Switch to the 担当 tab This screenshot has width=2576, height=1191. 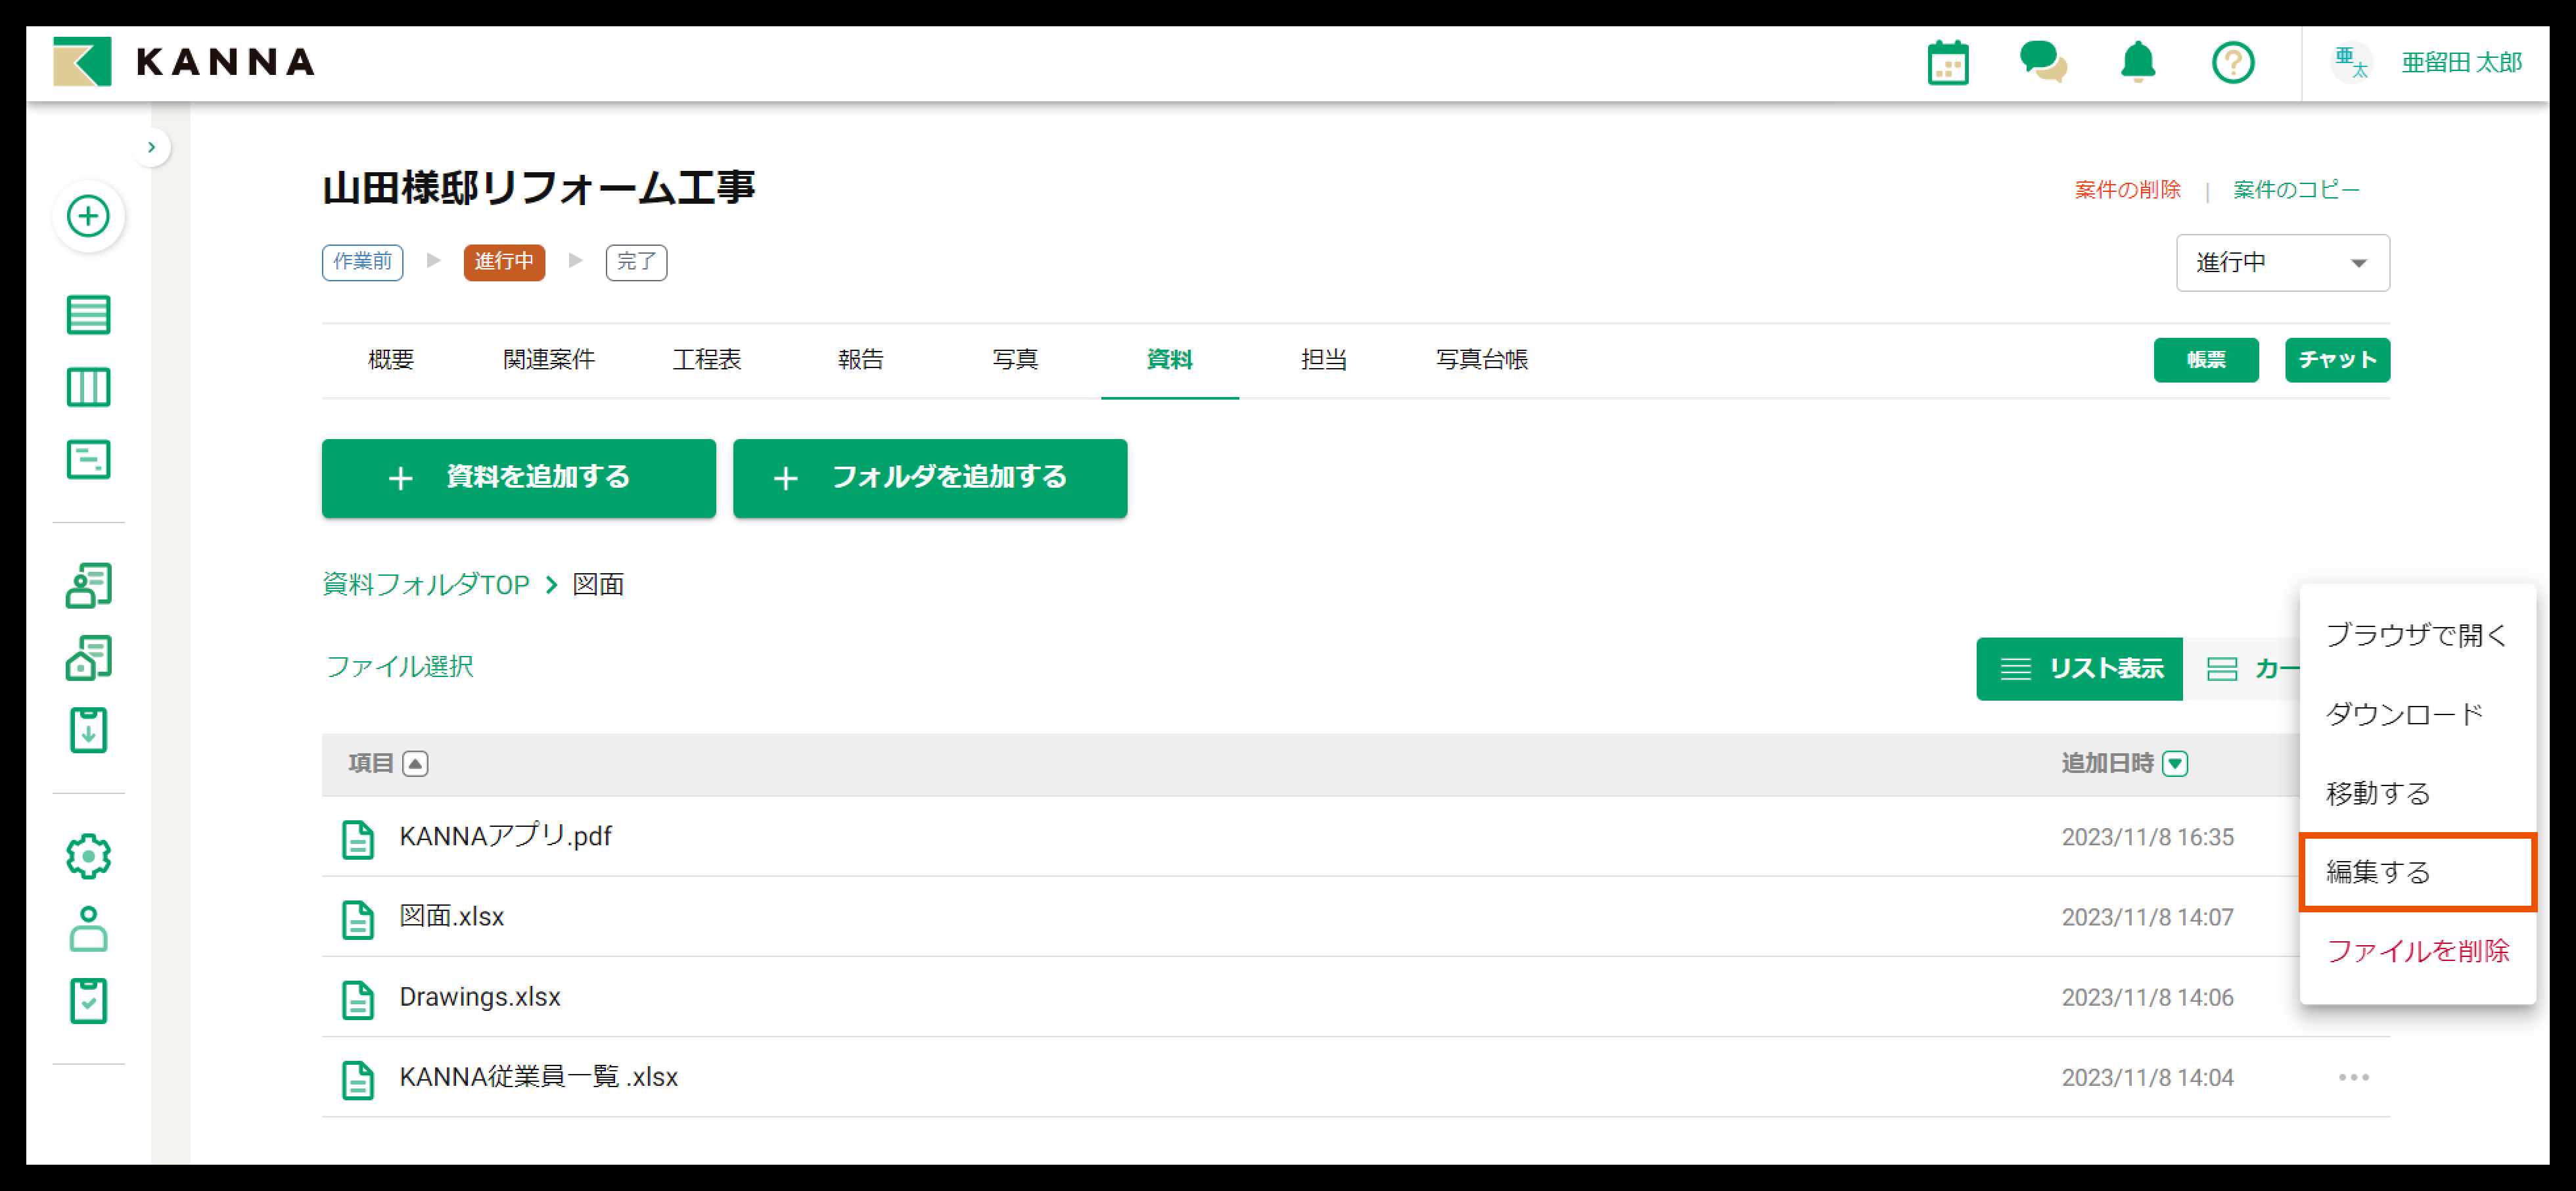pos(1324,360)
